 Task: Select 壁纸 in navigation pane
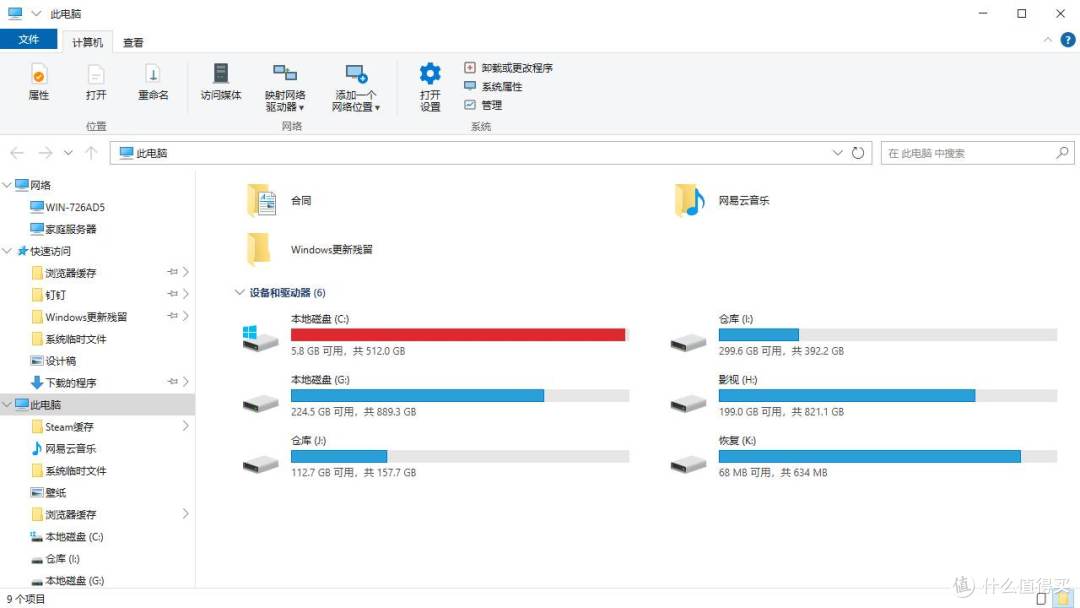pos(48,492)
